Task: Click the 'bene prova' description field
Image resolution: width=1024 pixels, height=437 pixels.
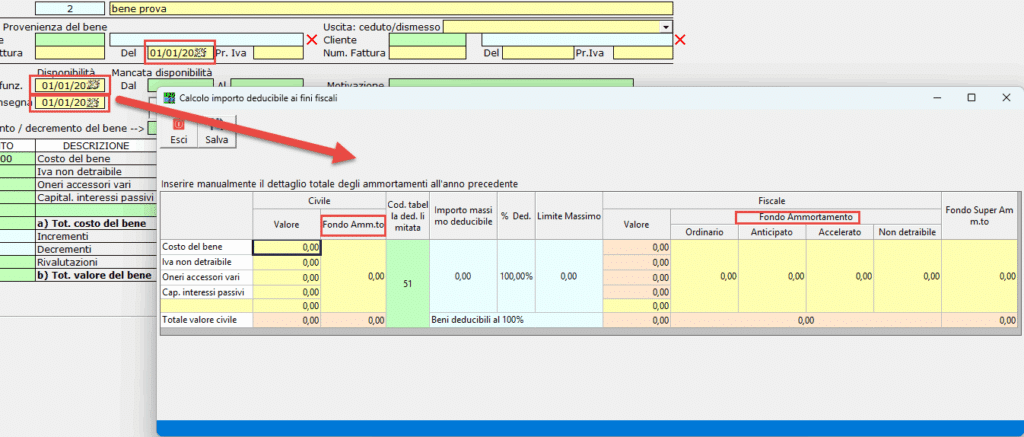Action: click(x=390, y=8)
